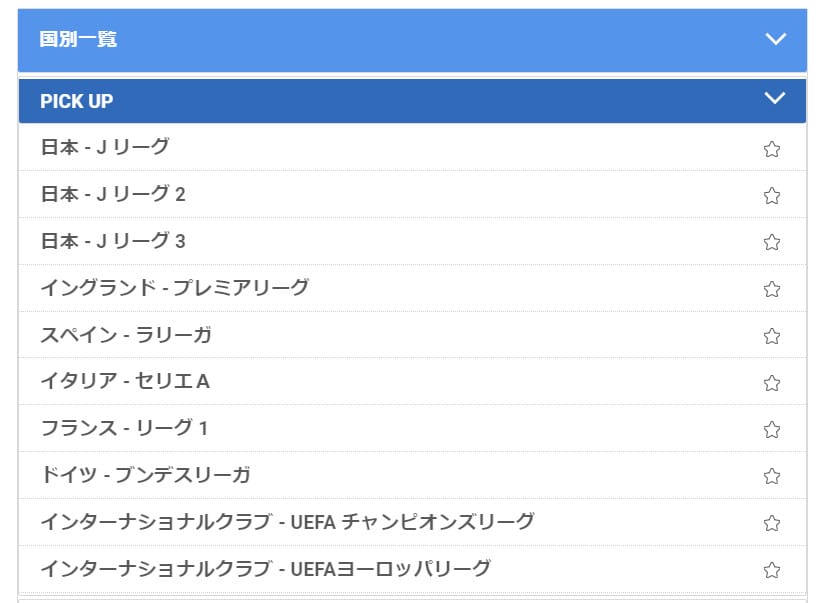Favorite 日本 - Jリーグ with its star
This screenshot has width=816, height=603.
pos(771,149)
